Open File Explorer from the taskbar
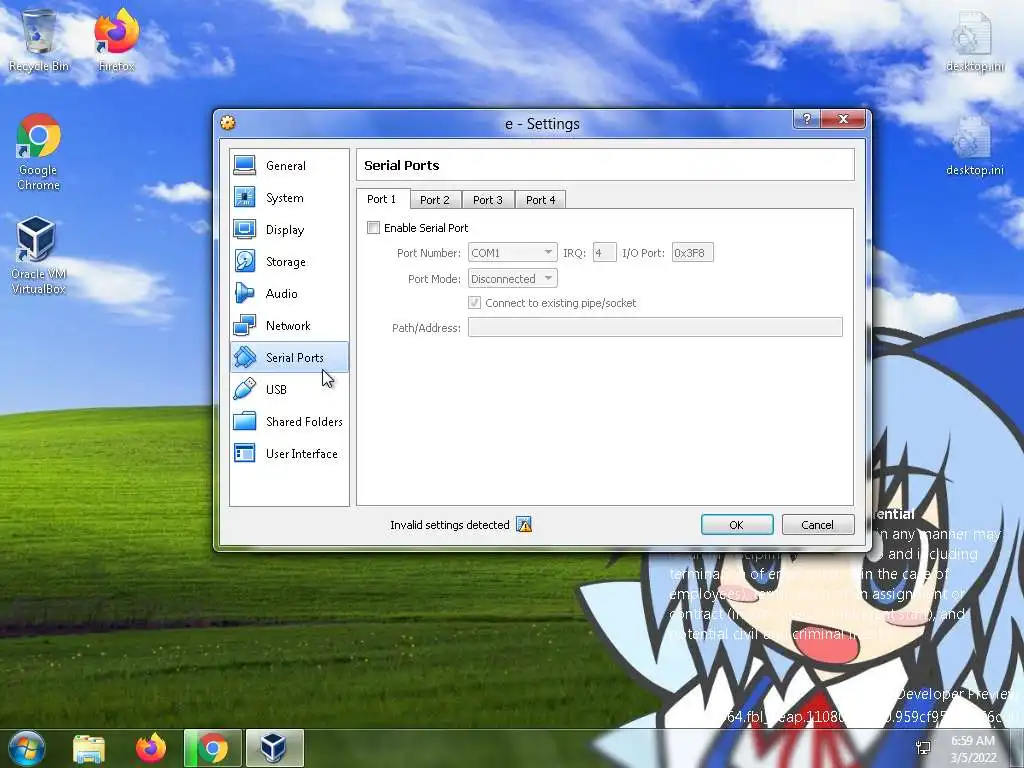The height and width of the screenshot is (768, 1024). pyautogui.click(x=89, y=748)
